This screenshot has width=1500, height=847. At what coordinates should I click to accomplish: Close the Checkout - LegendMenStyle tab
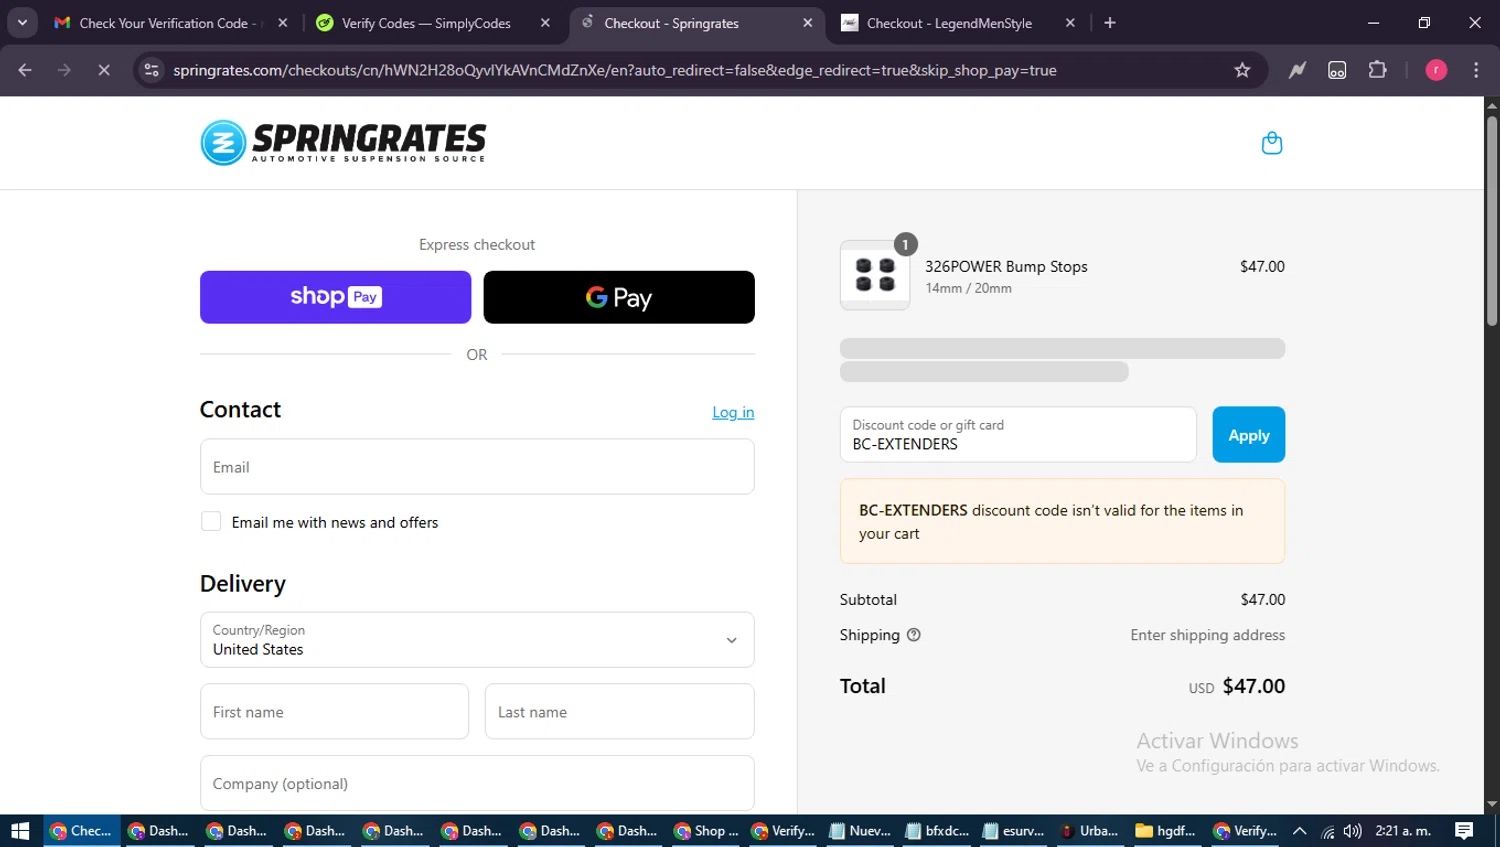[1070, 23]
